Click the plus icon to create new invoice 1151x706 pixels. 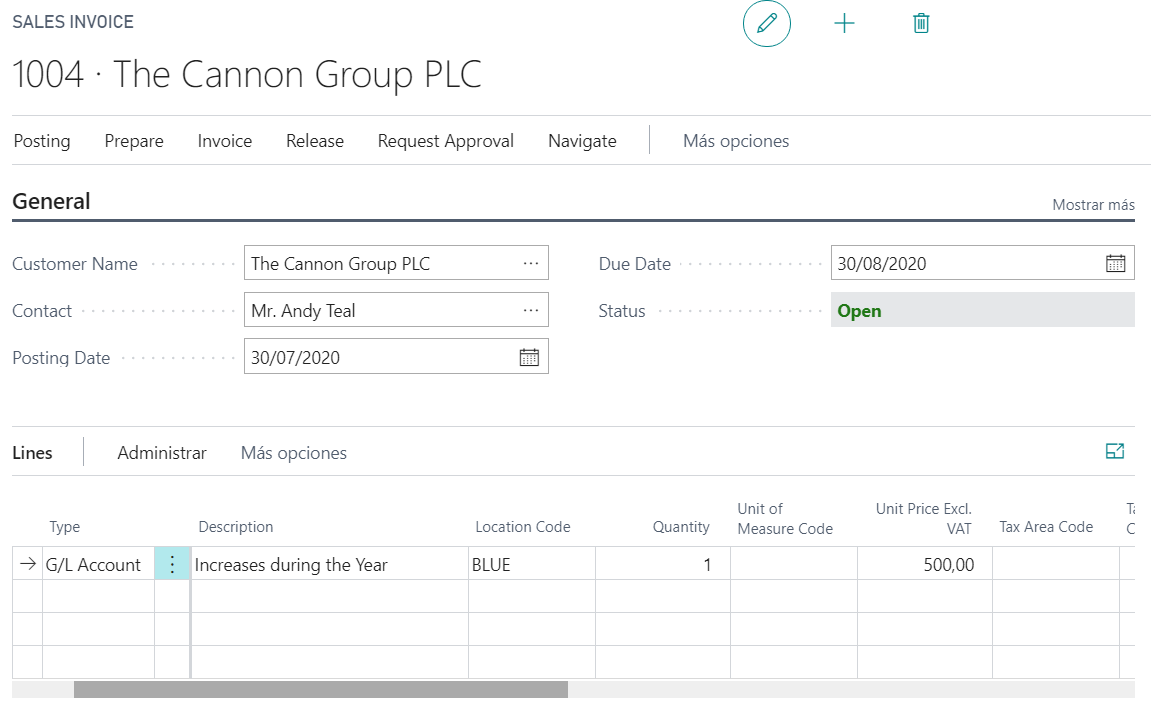845,23
